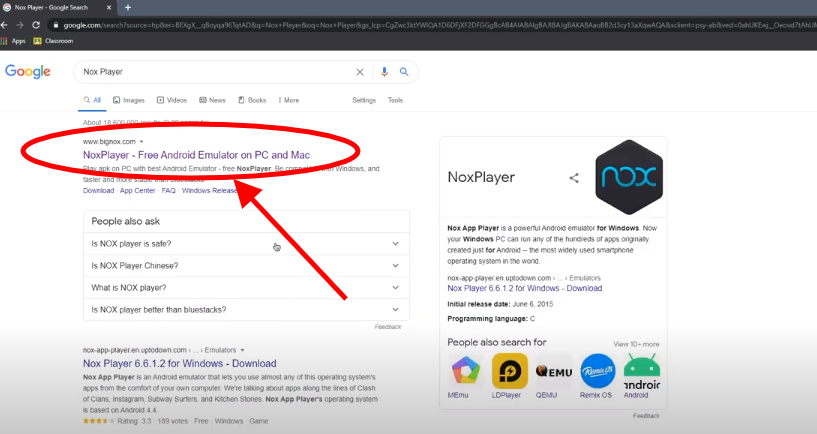Screen dimensions: 817x434
Task: Open uptodown result options arrow
Action: (x=242, y=350)
